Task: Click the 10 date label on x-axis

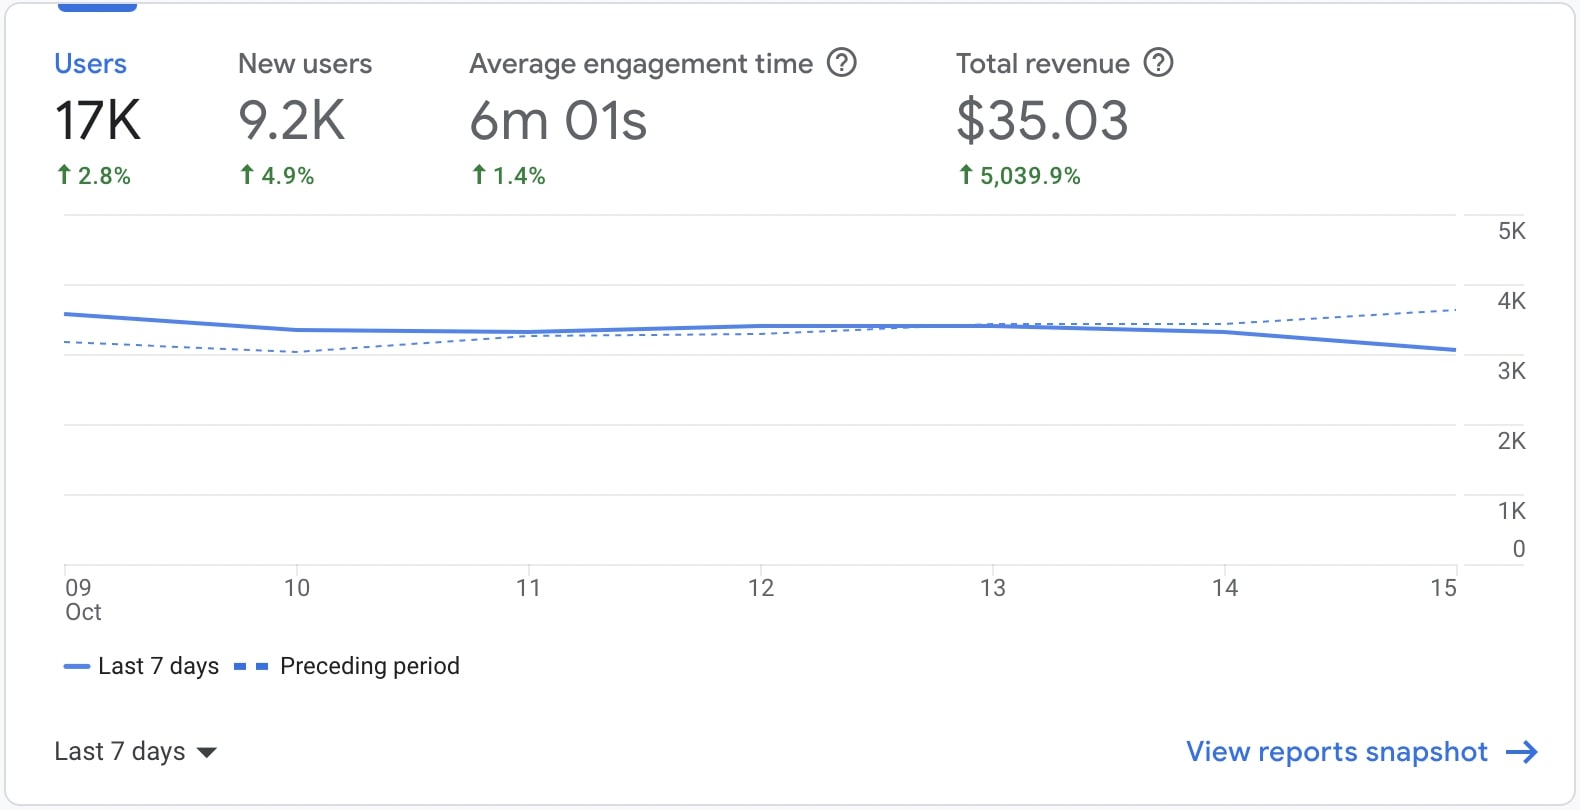Action: pyautogui.click(x=297, y=587)
